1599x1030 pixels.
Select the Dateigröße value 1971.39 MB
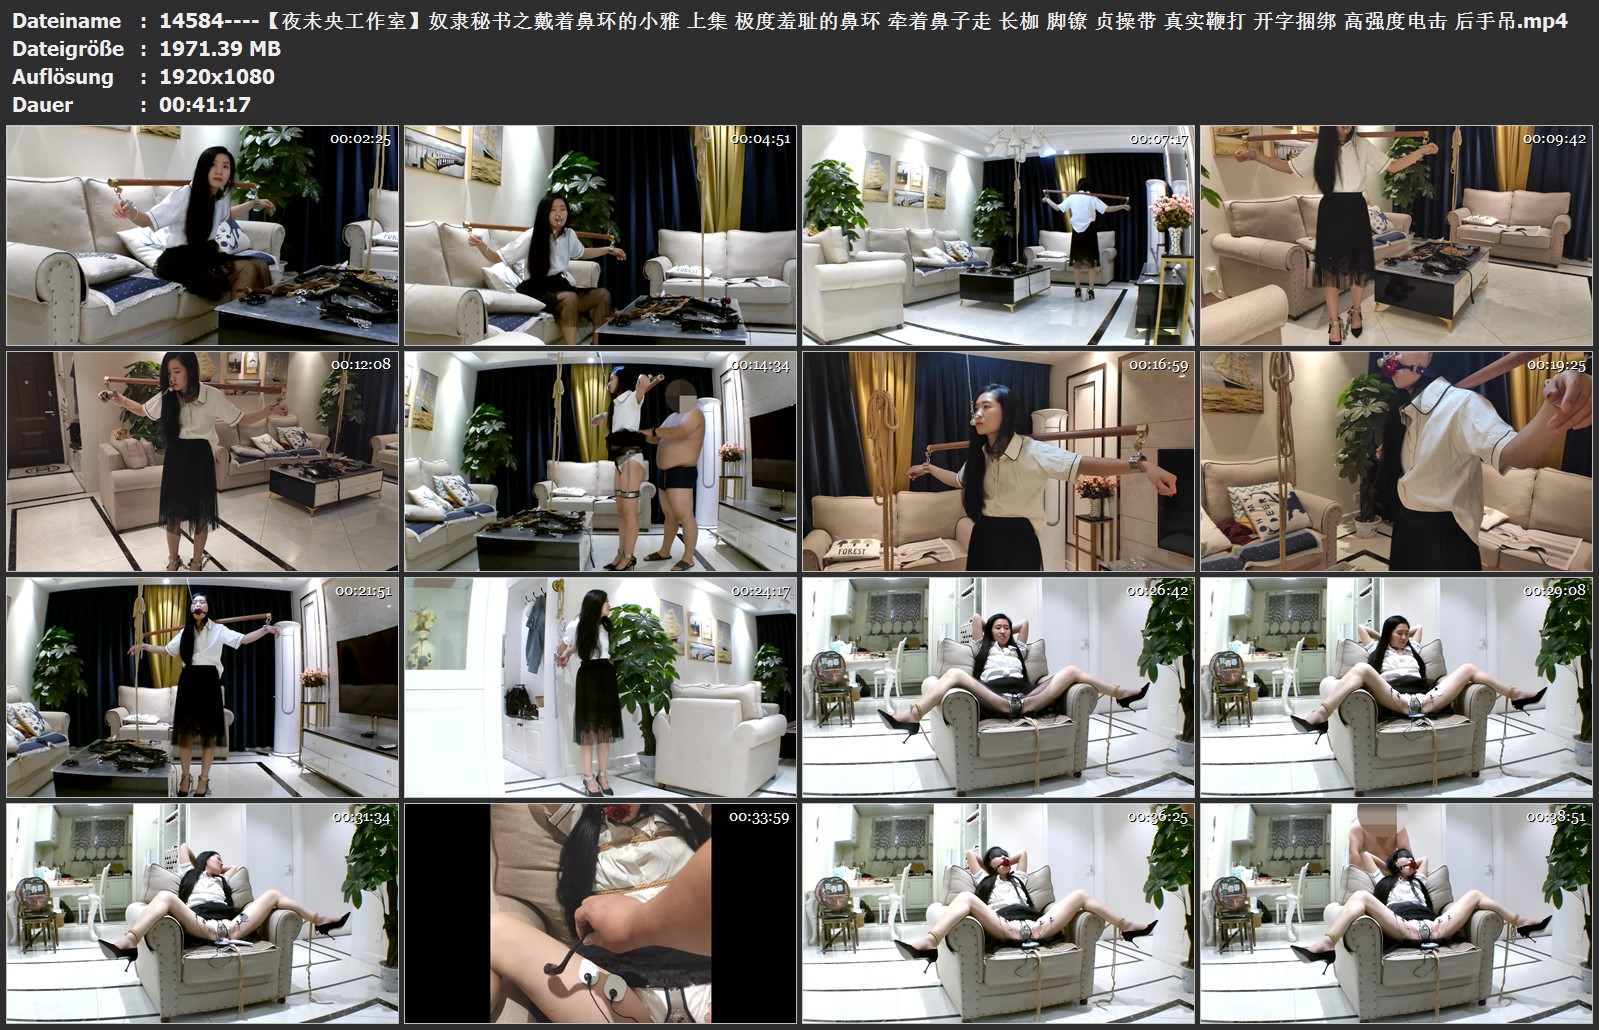[x=220, y=49]
